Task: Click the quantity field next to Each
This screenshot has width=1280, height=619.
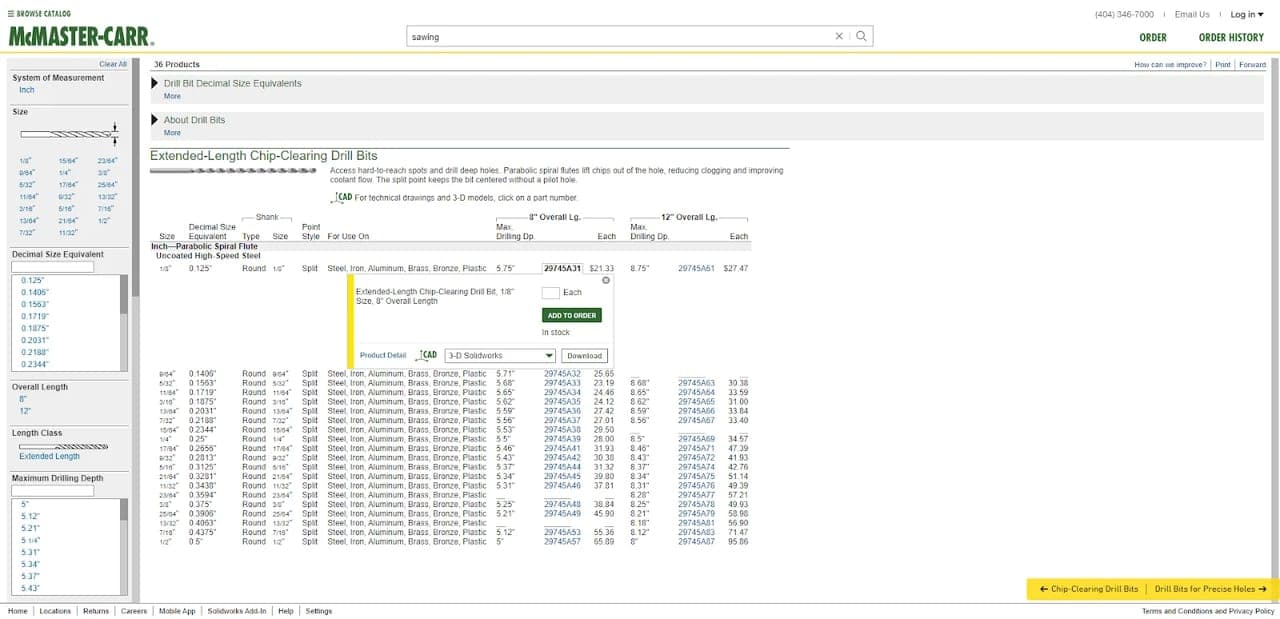Action: click(x=550, y=293)
